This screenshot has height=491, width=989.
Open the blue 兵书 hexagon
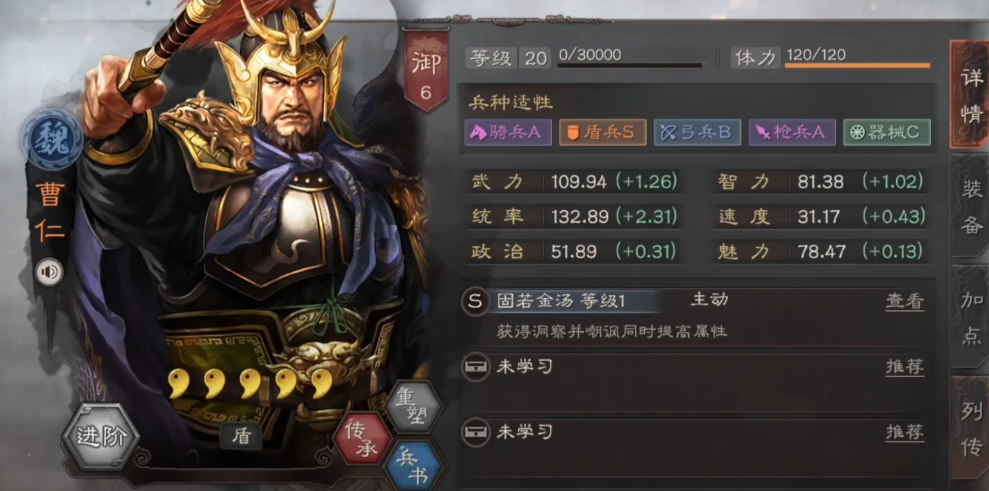pyautogui.click(x=413, y=466)
